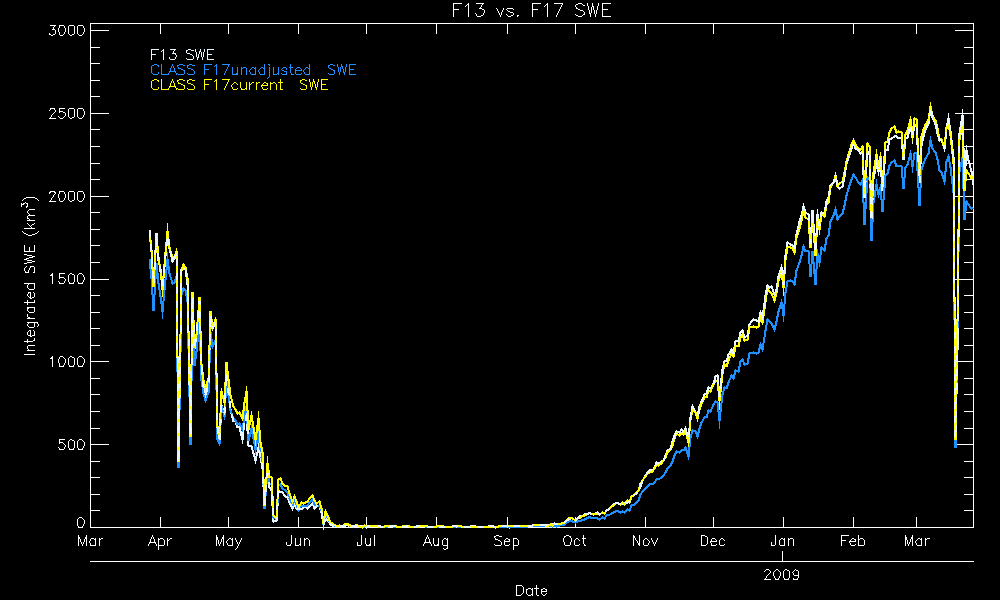
Task: Click the Jan x-axis tick label
Action: 782,543
